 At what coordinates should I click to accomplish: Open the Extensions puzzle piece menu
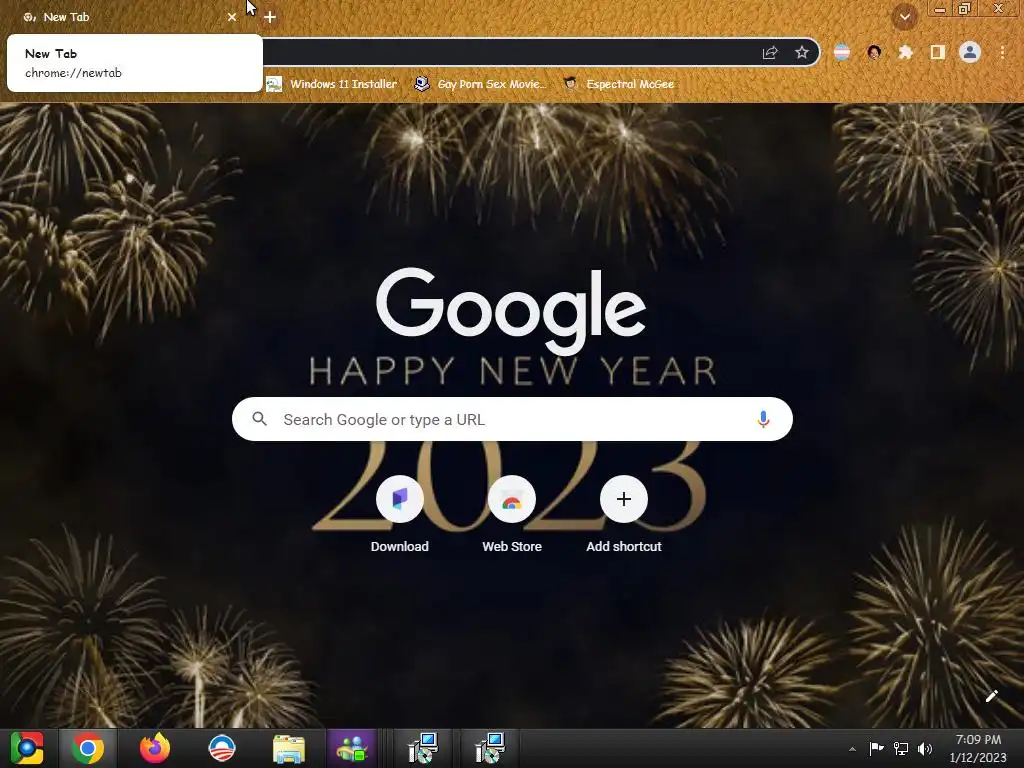click(905, 52)
